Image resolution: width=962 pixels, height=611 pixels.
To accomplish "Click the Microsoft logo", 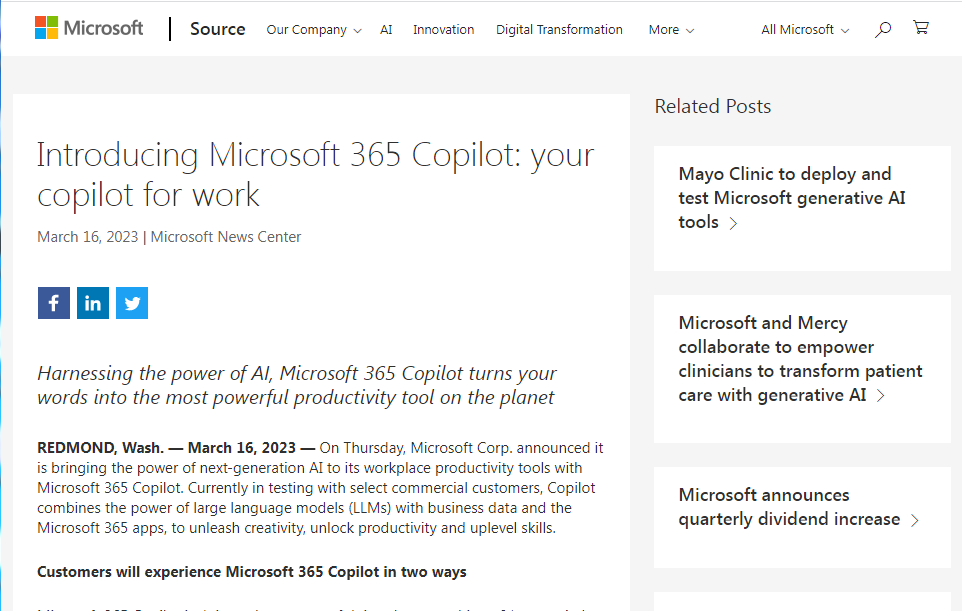I will [x=89, y=28].
